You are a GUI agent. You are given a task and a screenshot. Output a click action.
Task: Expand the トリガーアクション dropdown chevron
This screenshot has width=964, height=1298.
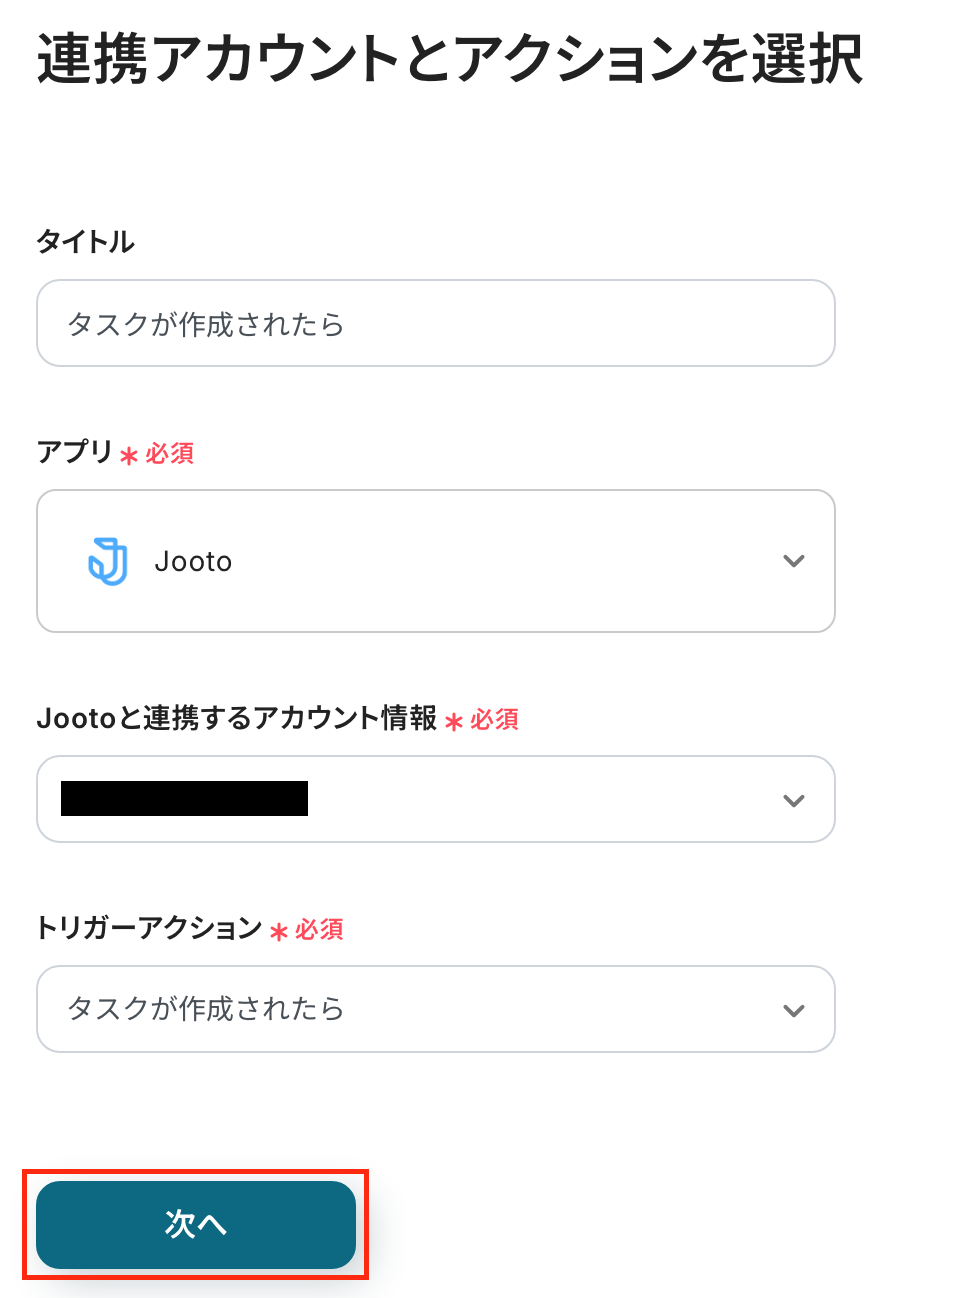tap(794, 1010)
